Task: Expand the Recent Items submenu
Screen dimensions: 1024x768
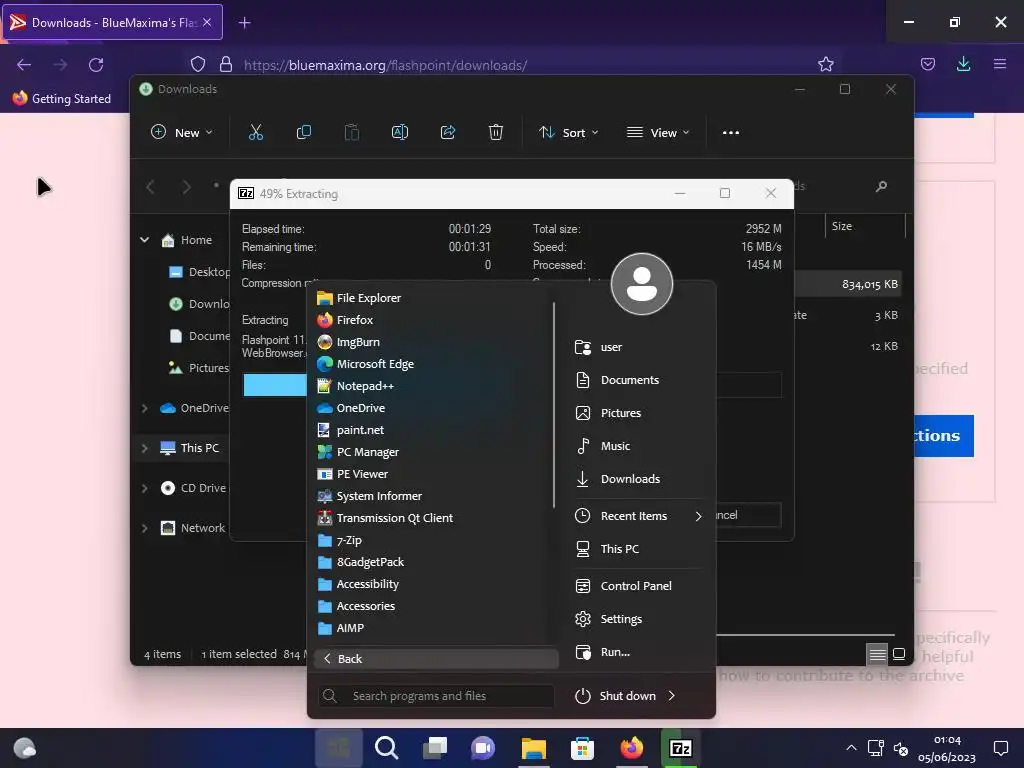Action: [x=639, y=516]
